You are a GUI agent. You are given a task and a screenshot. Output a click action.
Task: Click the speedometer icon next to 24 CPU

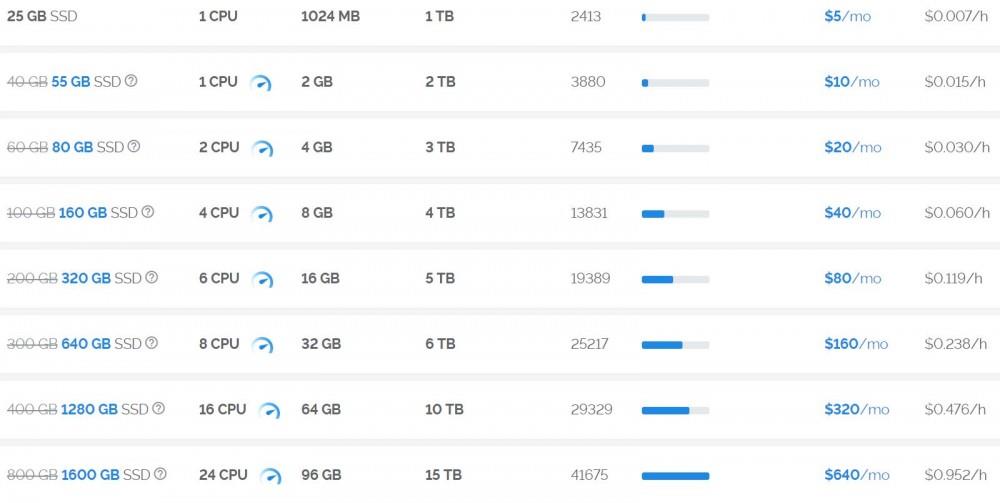(270, 476)
